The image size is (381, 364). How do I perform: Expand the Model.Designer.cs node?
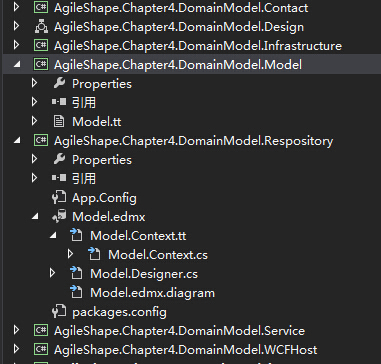(52, 273)
